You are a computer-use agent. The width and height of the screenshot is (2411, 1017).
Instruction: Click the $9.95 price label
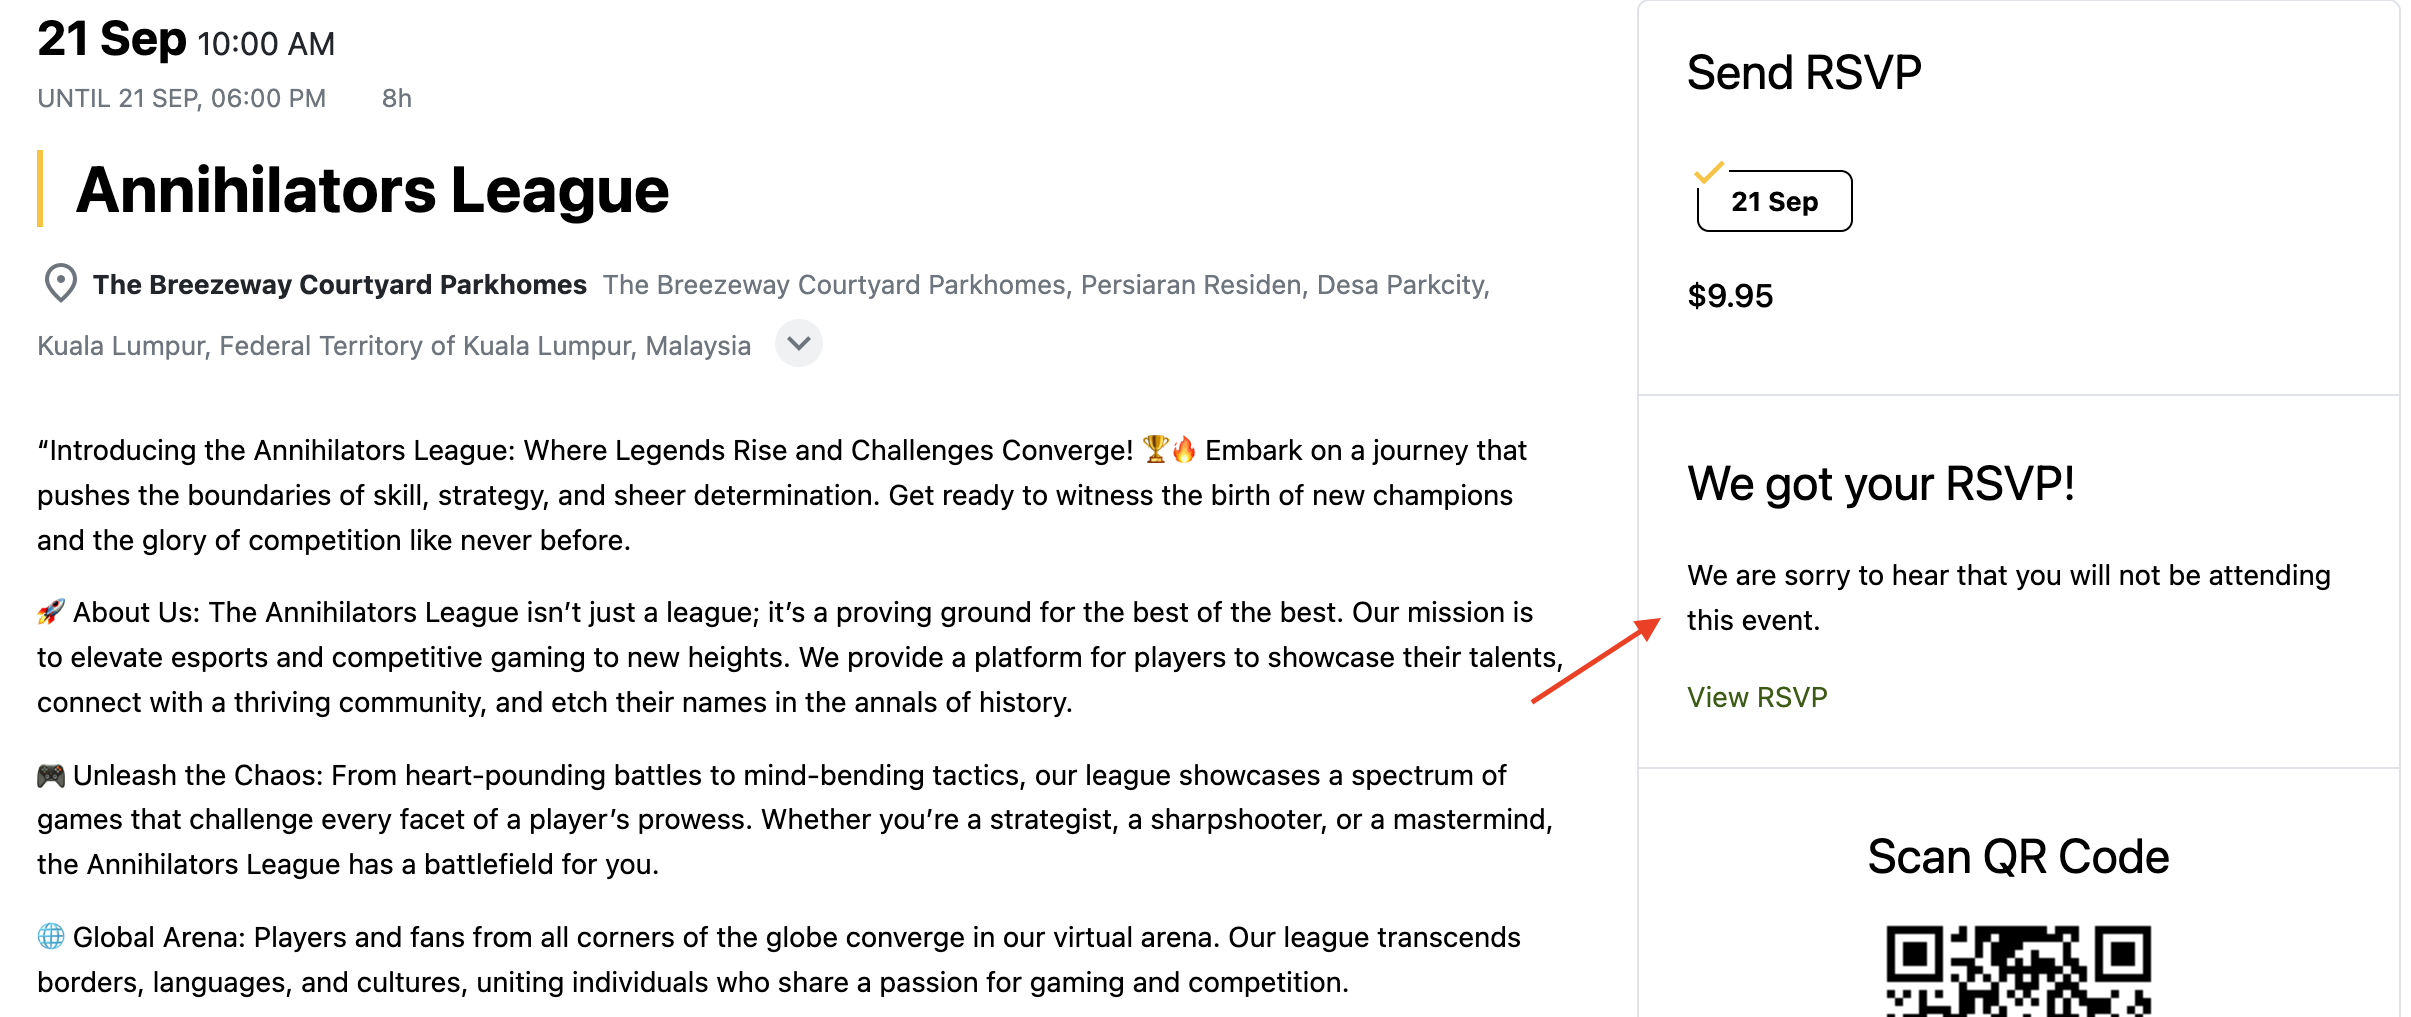[x=1730, y=296]
